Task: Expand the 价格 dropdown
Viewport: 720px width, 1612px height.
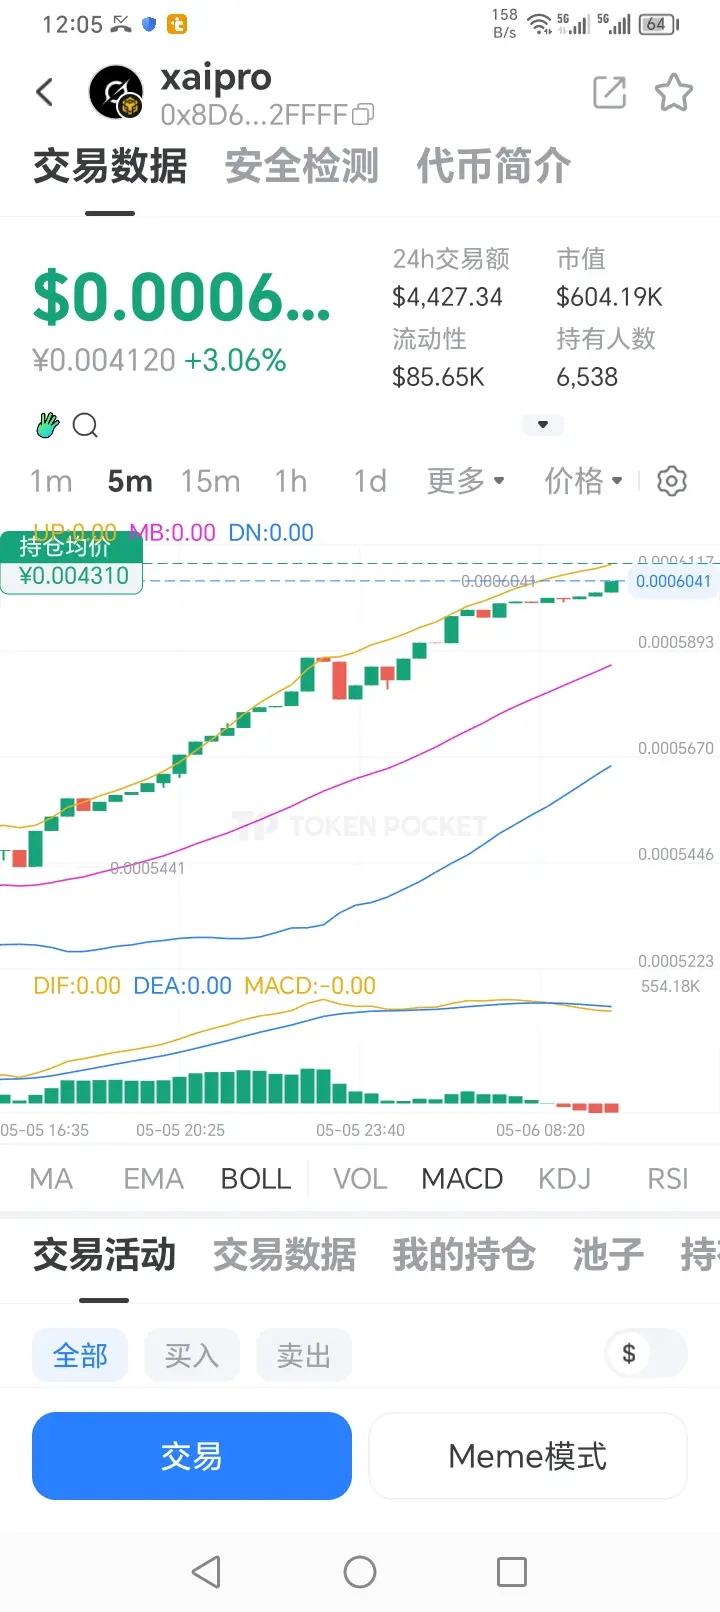Action: pyautogui.click(x=584, y=481)
